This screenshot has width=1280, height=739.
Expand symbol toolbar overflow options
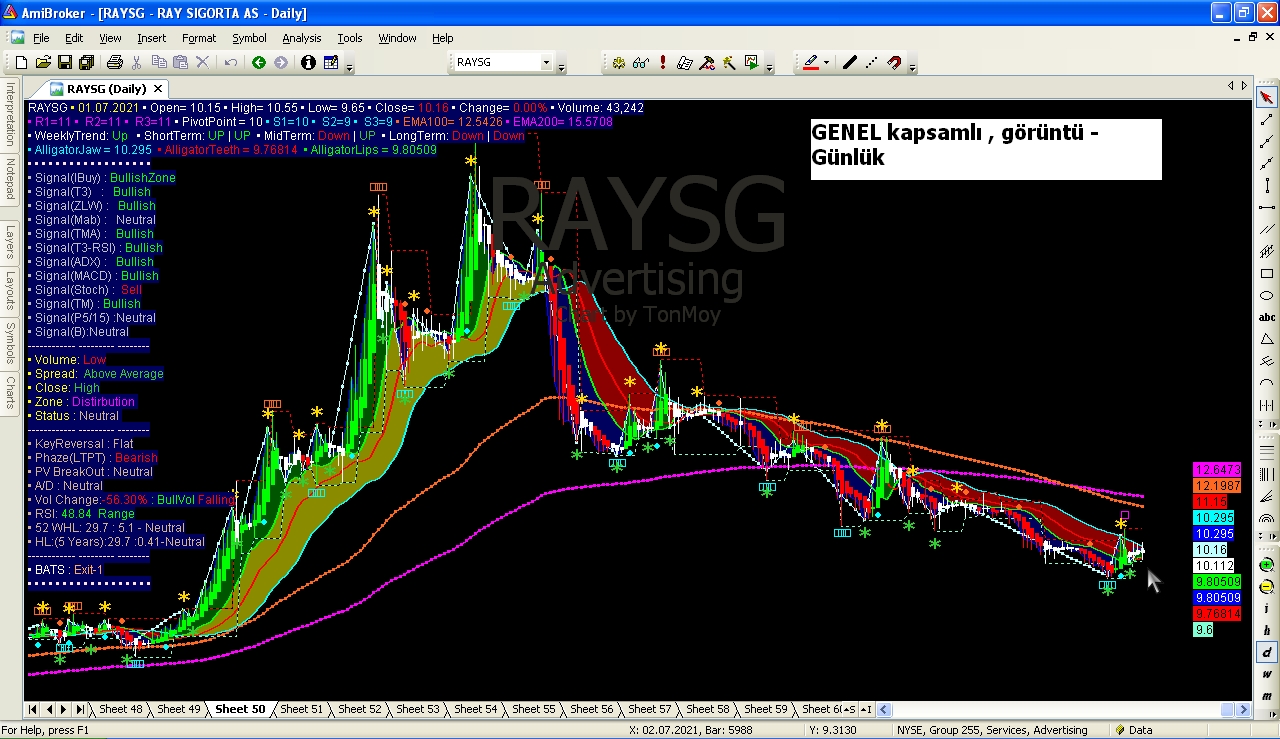coord(561,66)
